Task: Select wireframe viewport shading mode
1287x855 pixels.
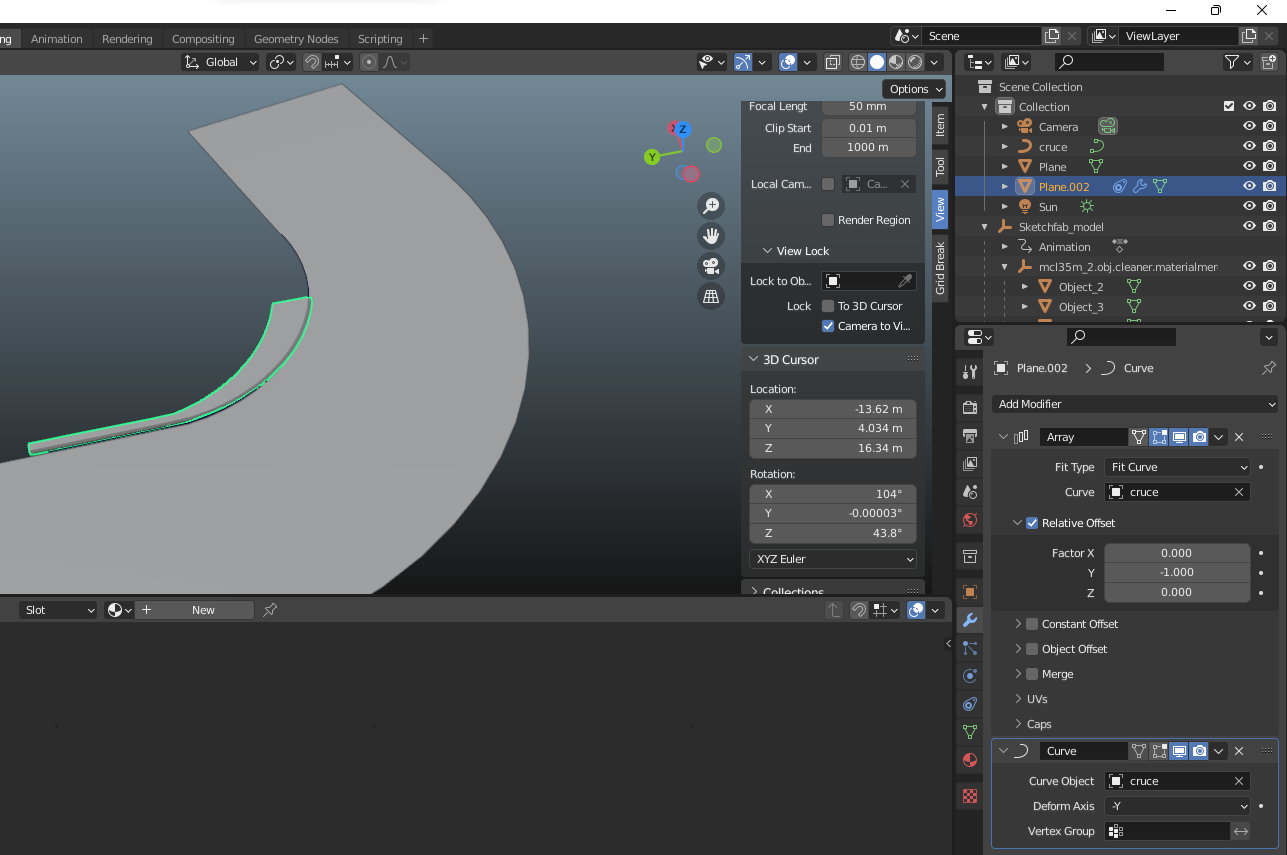Action: pyautogui.click(x=858, y=62)
